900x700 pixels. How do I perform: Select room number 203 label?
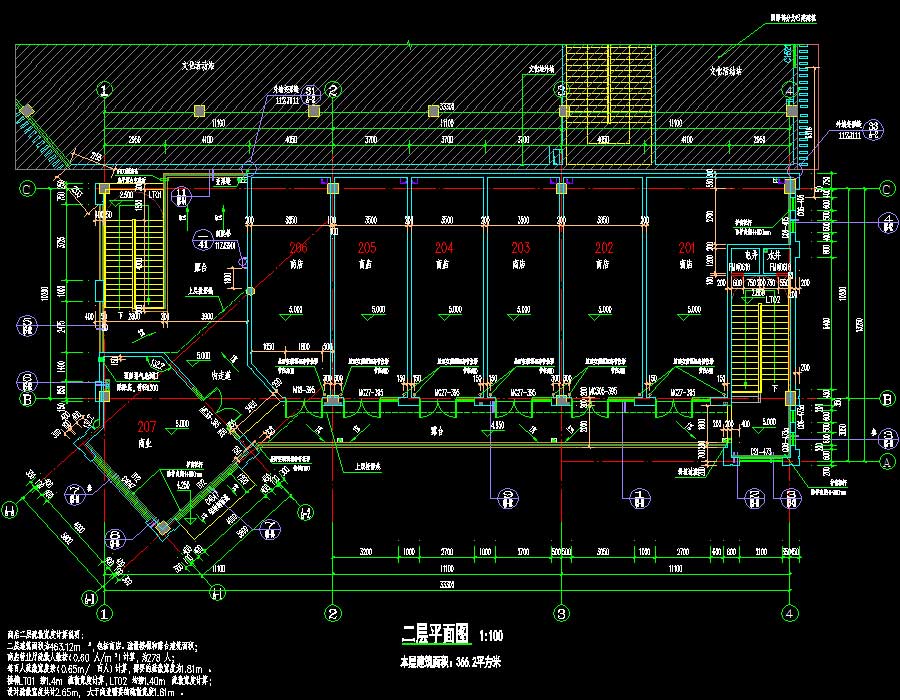[x=521, y=248]
